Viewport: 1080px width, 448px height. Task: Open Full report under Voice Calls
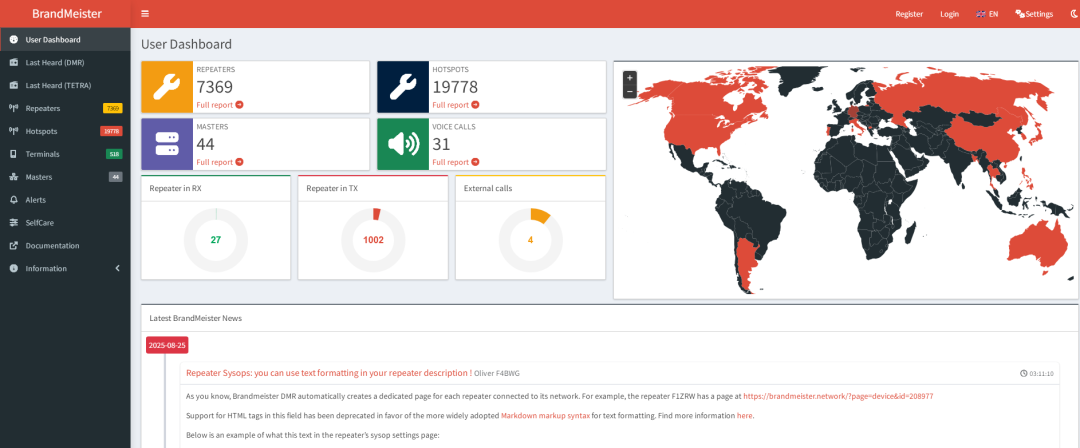[456, 162]
